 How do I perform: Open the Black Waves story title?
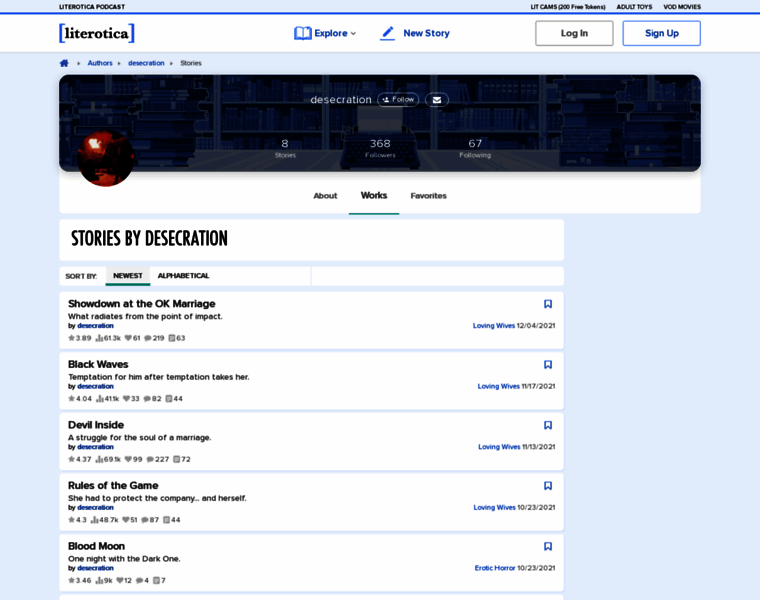98,364
